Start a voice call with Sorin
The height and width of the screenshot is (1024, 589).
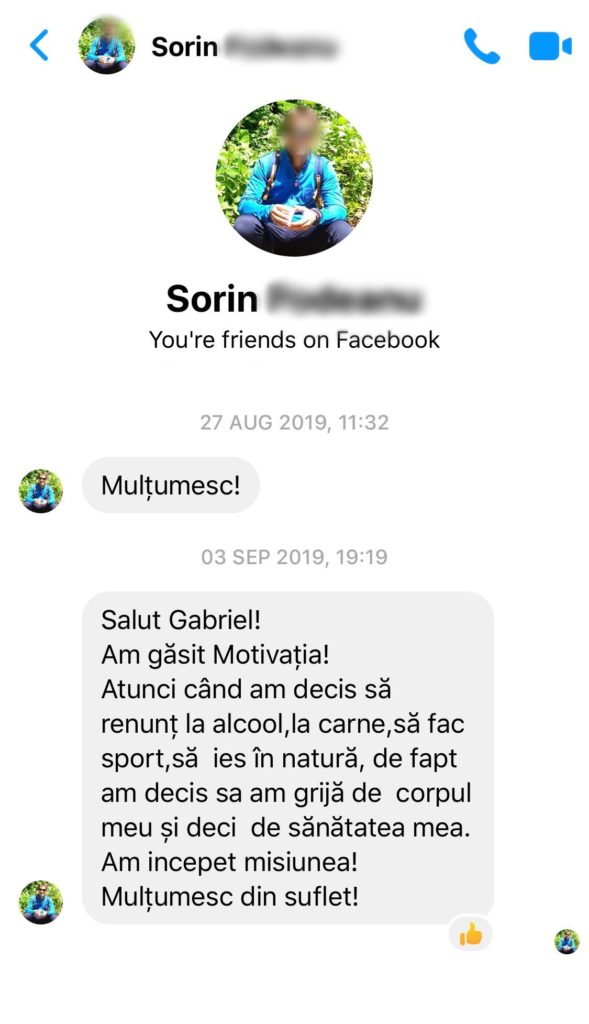(482, 46)
